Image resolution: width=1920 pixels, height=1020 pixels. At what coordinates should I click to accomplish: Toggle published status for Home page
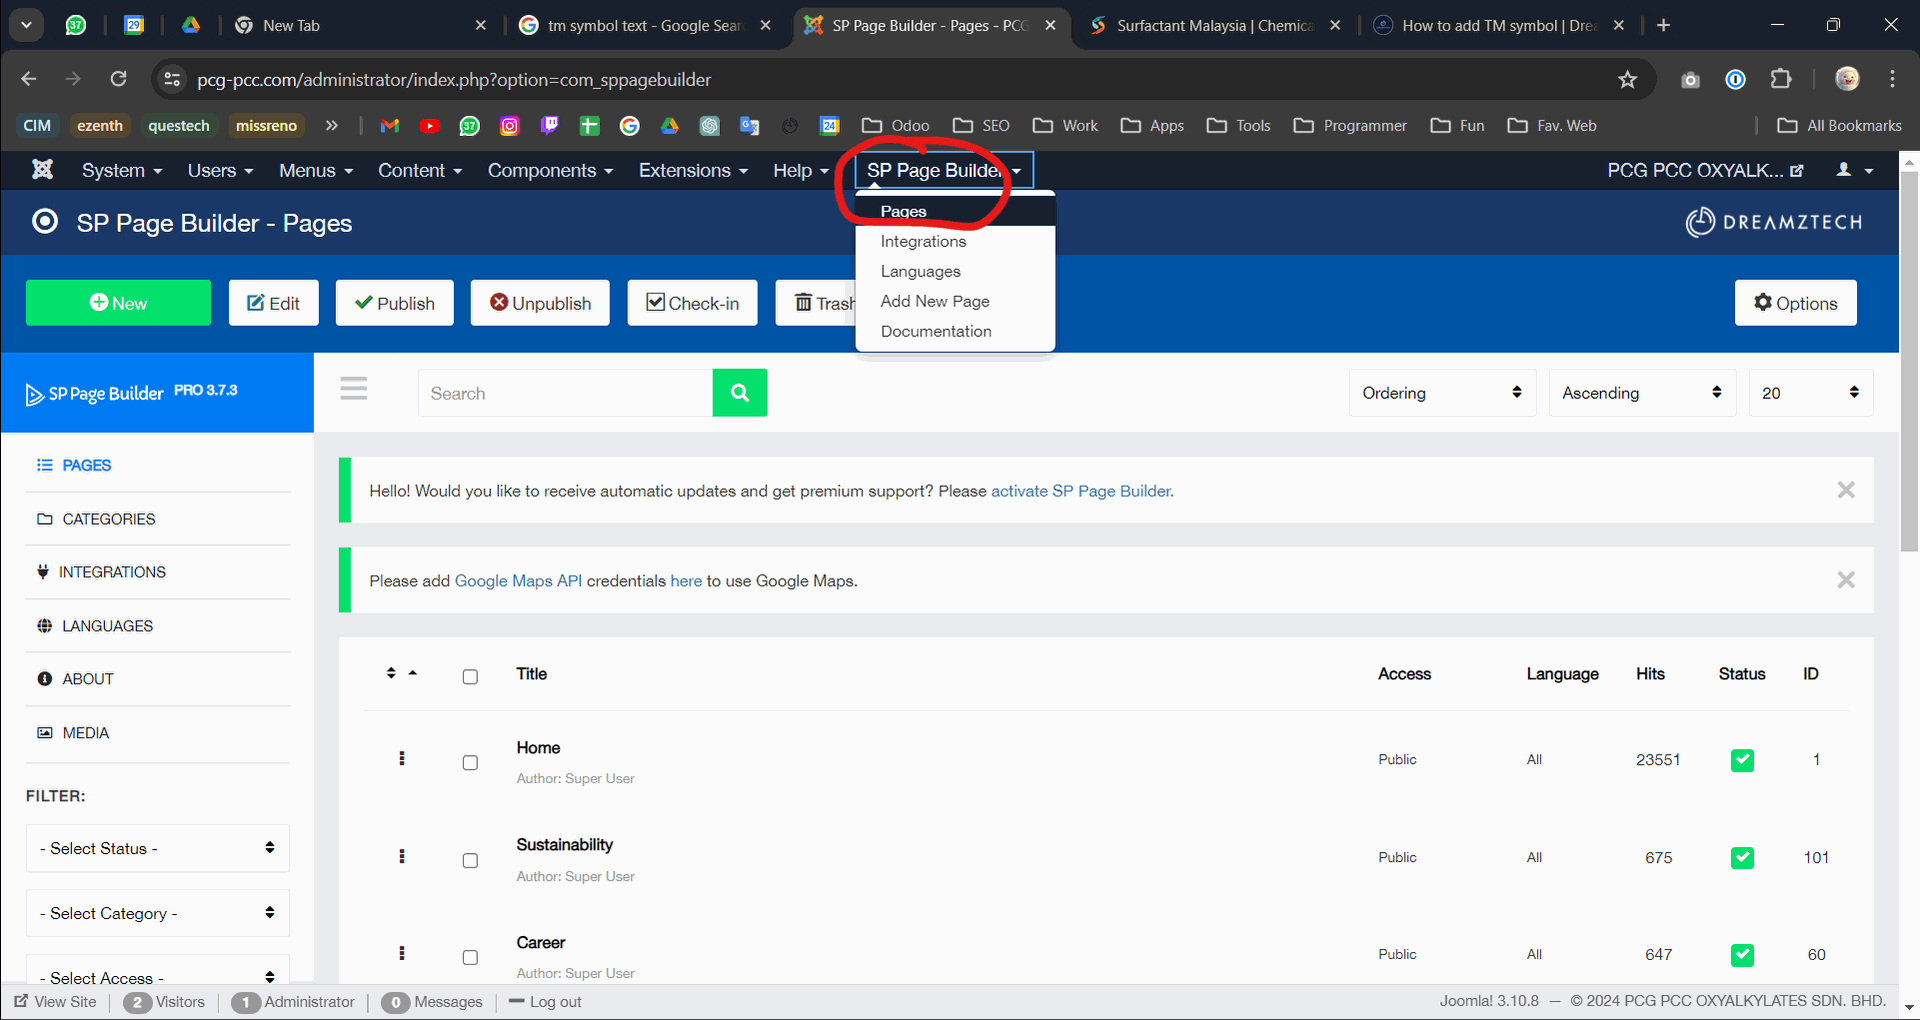[1742, 760]
